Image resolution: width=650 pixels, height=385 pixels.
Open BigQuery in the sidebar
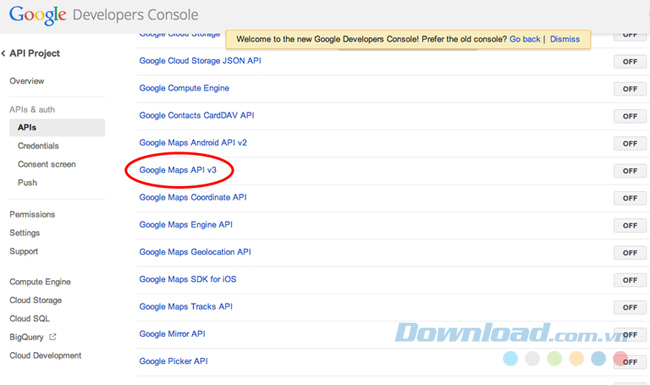(x=27, y=337)
